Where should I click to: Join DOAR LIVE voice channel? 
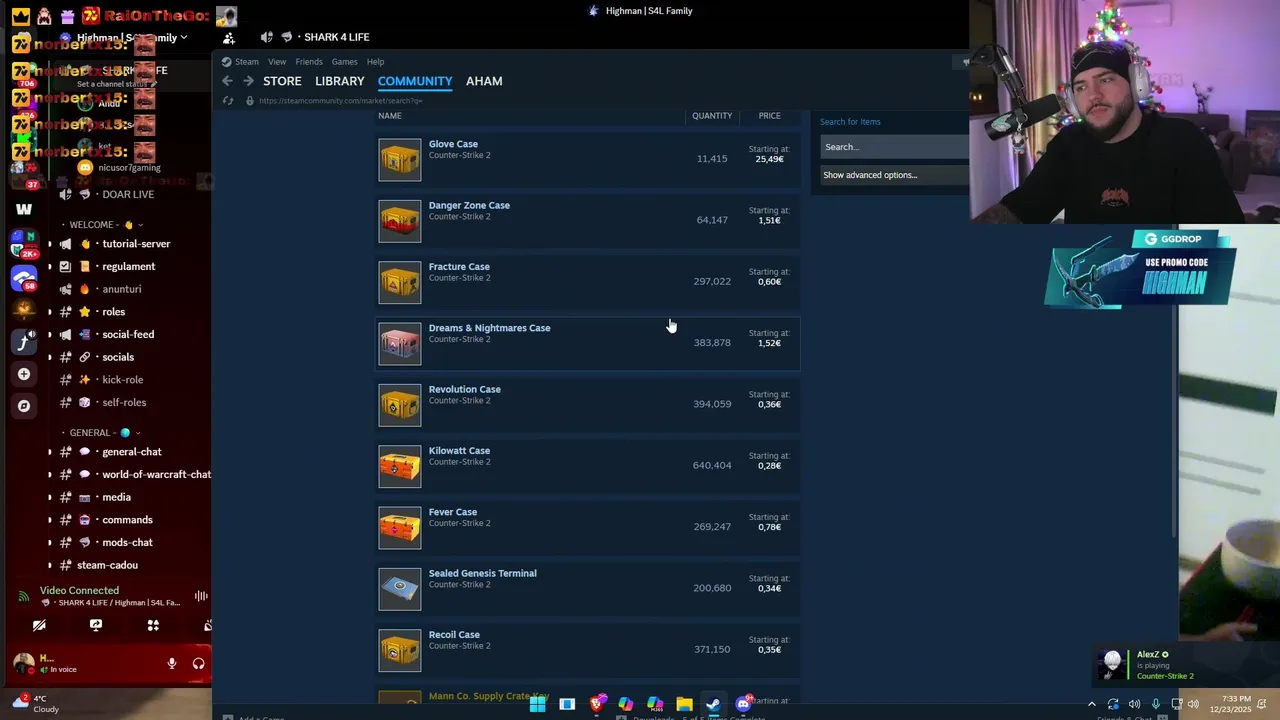(128, 194)
